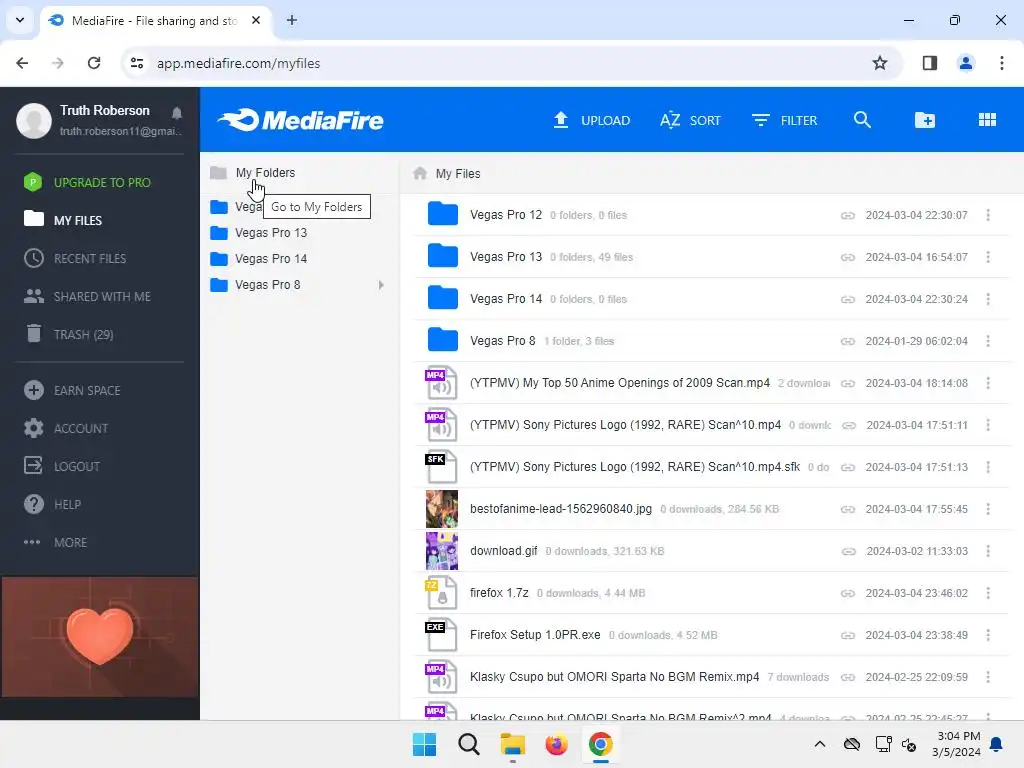This screenshot has width=1024, height=768.
Task: Open the Sort options
Action: click(x=690, y=120)
